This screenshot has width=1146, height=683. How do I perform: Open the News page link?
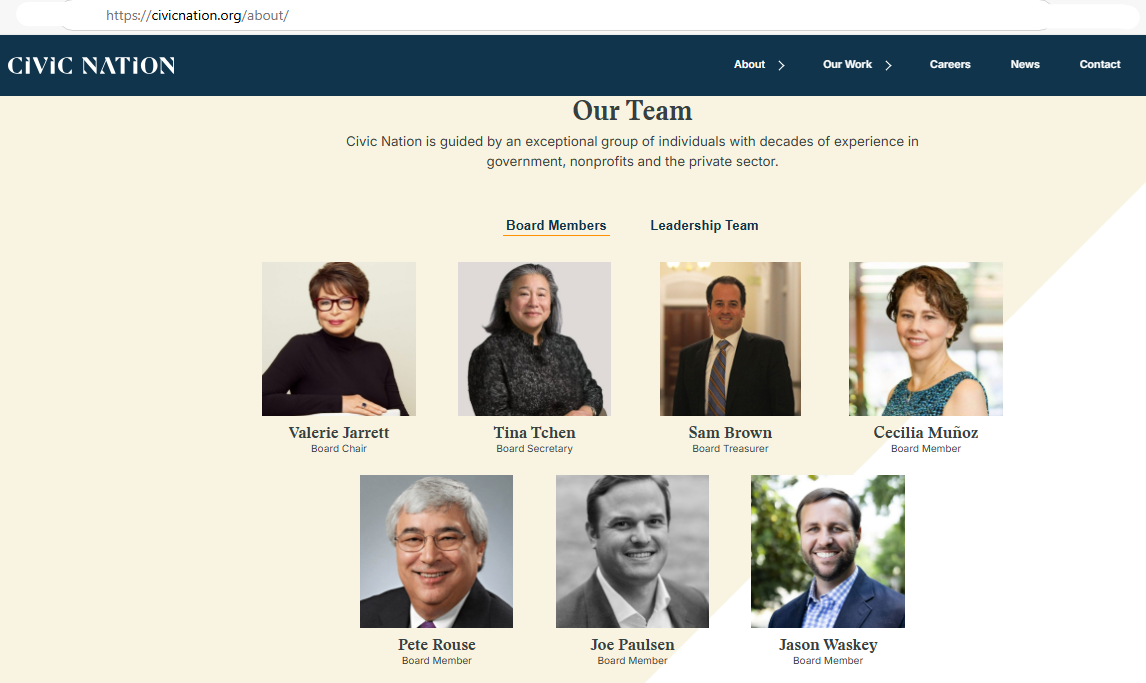pyautogui.click(x=1025, y=64)
